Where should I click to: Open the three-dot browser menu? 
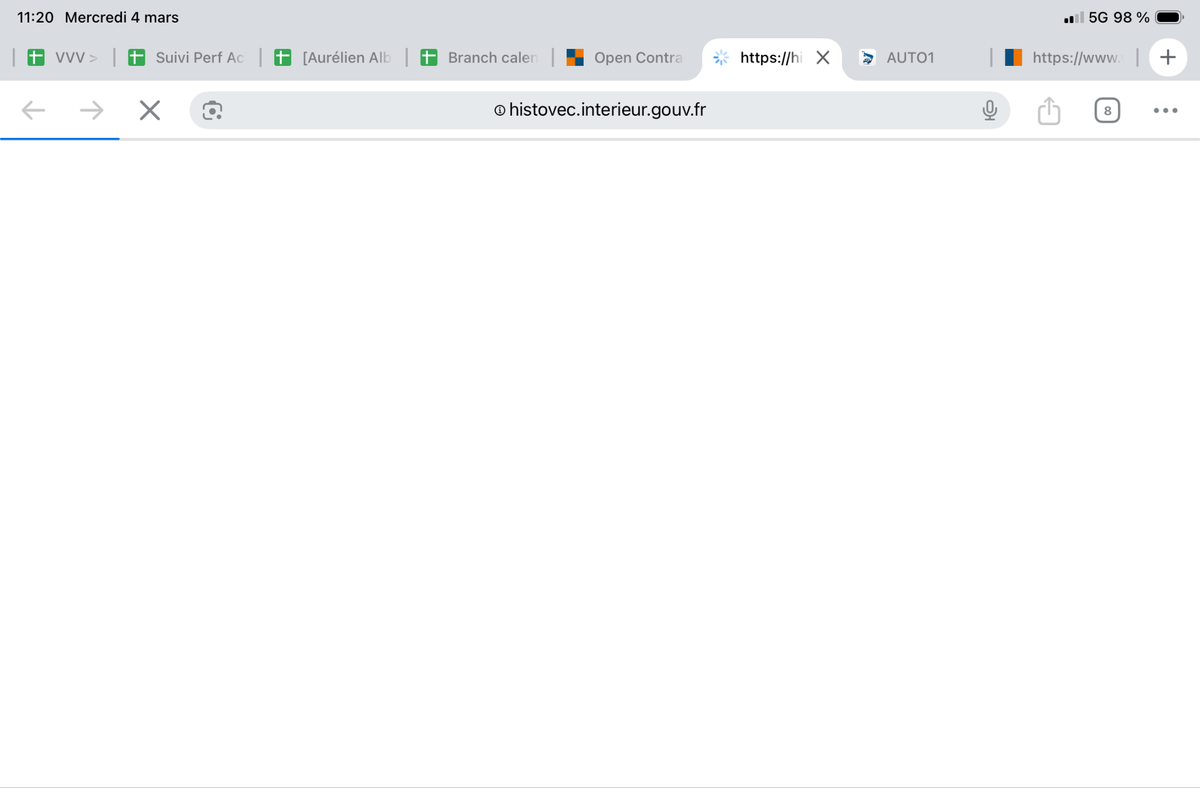(x=1165, y=110)
